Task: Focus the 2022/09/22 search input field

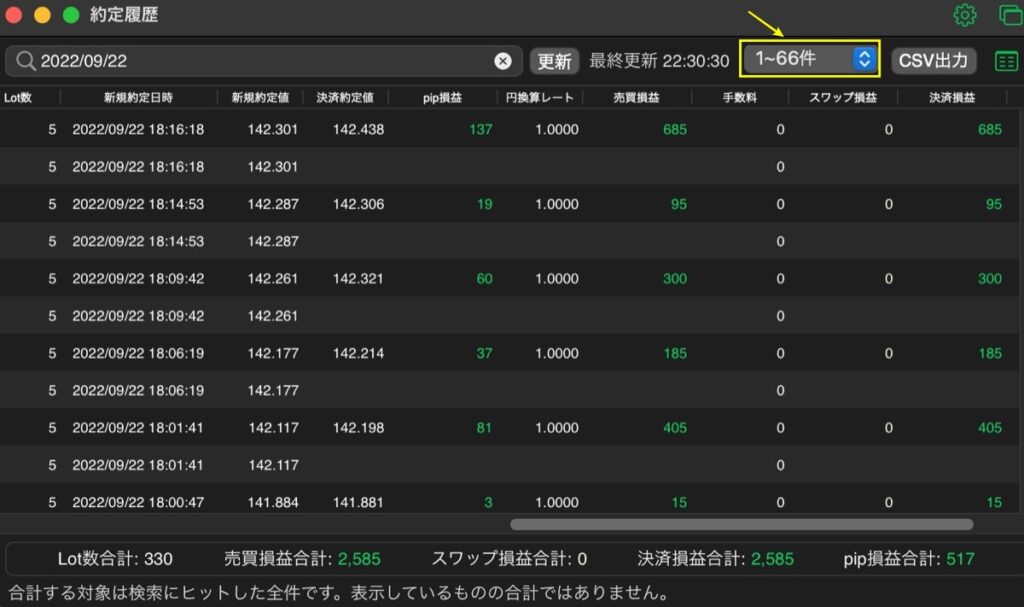Action: (264, 61)
